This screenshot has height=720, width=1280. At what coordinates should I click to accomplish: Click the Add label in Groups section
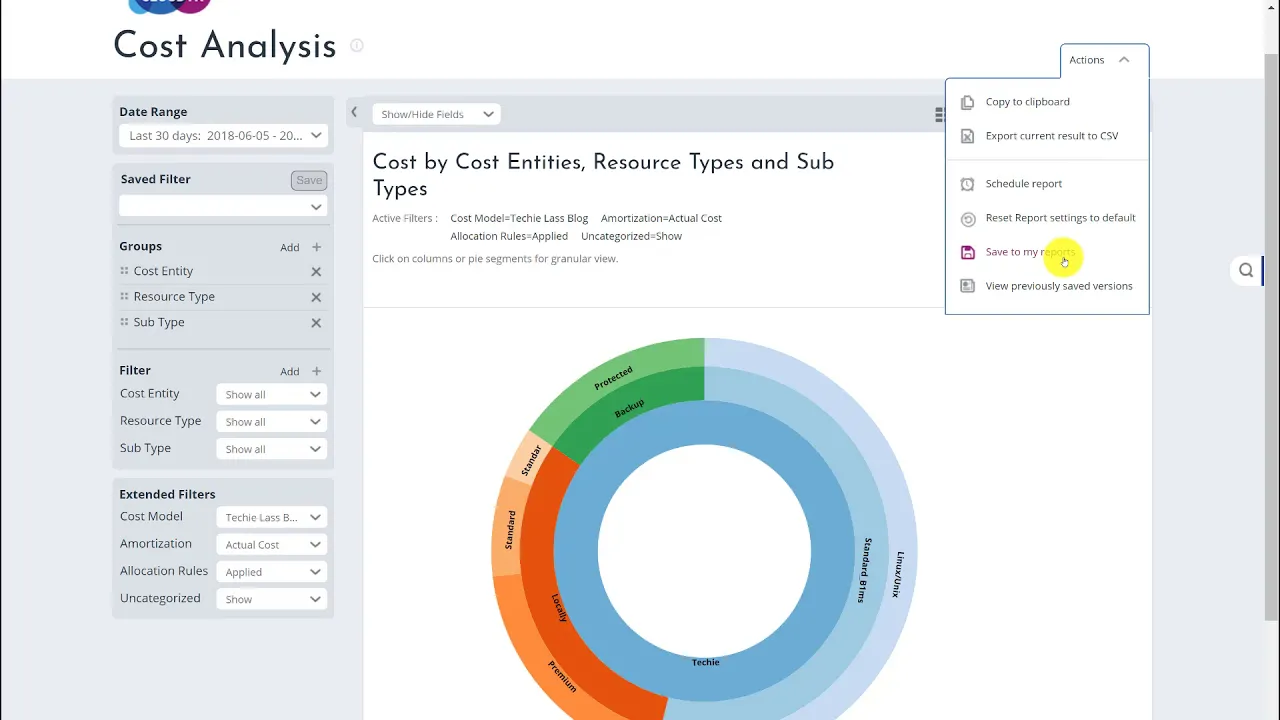(289, 247)
